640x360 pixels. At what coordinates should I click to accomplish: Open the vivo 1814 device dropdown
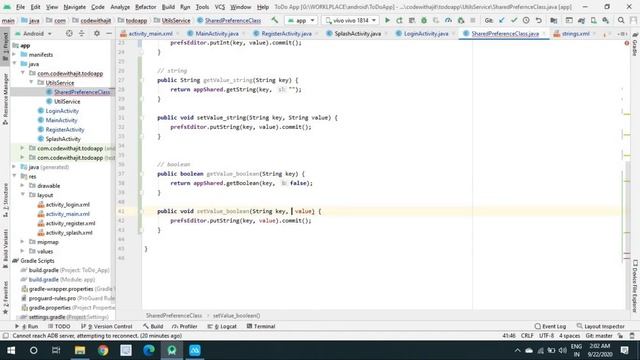coord(350,20)
